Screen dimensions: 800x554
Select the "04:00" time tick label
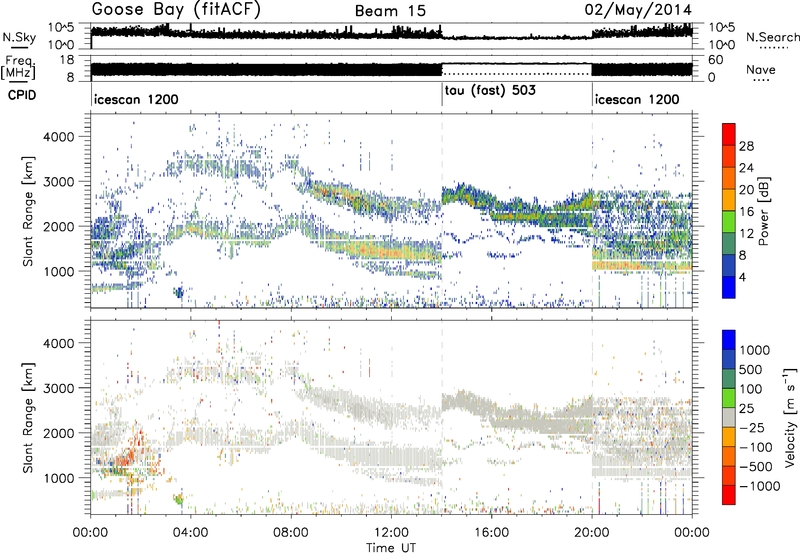tap(191, 533)
